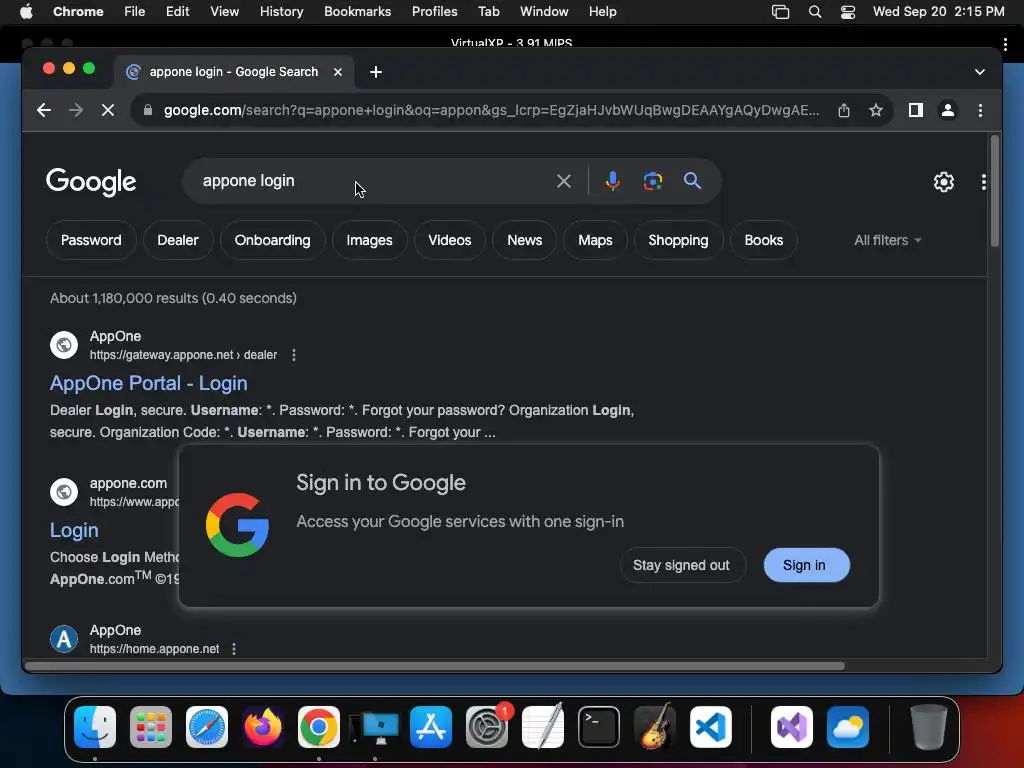The image size is (1024, 768).
Task: Launch Firefox from the Dock
Action: pyautogui.click(x=263, y=727)
